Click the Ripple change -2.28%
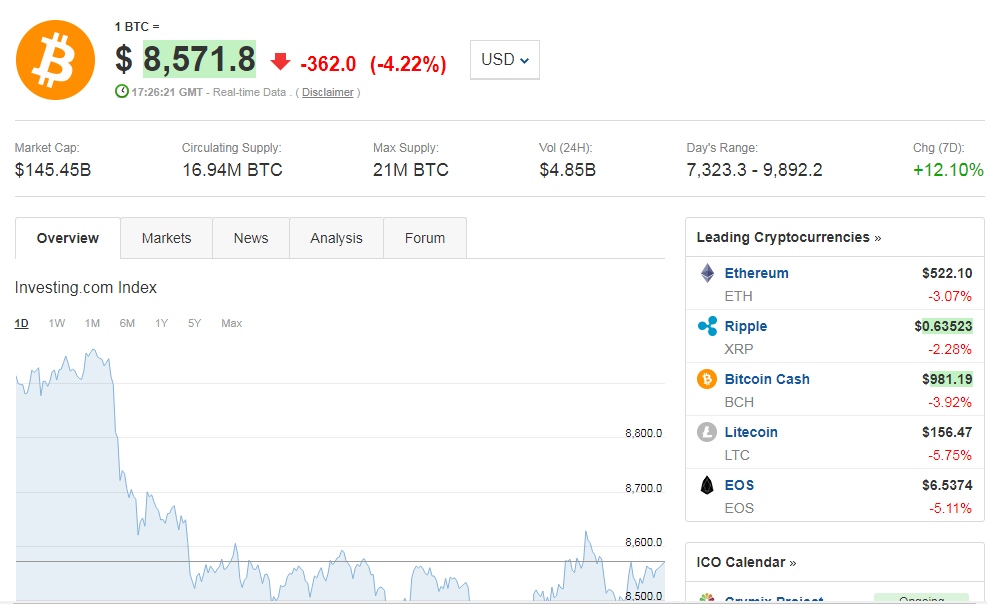The height and width of the screenshot is (604, 987). pos(950,349)
